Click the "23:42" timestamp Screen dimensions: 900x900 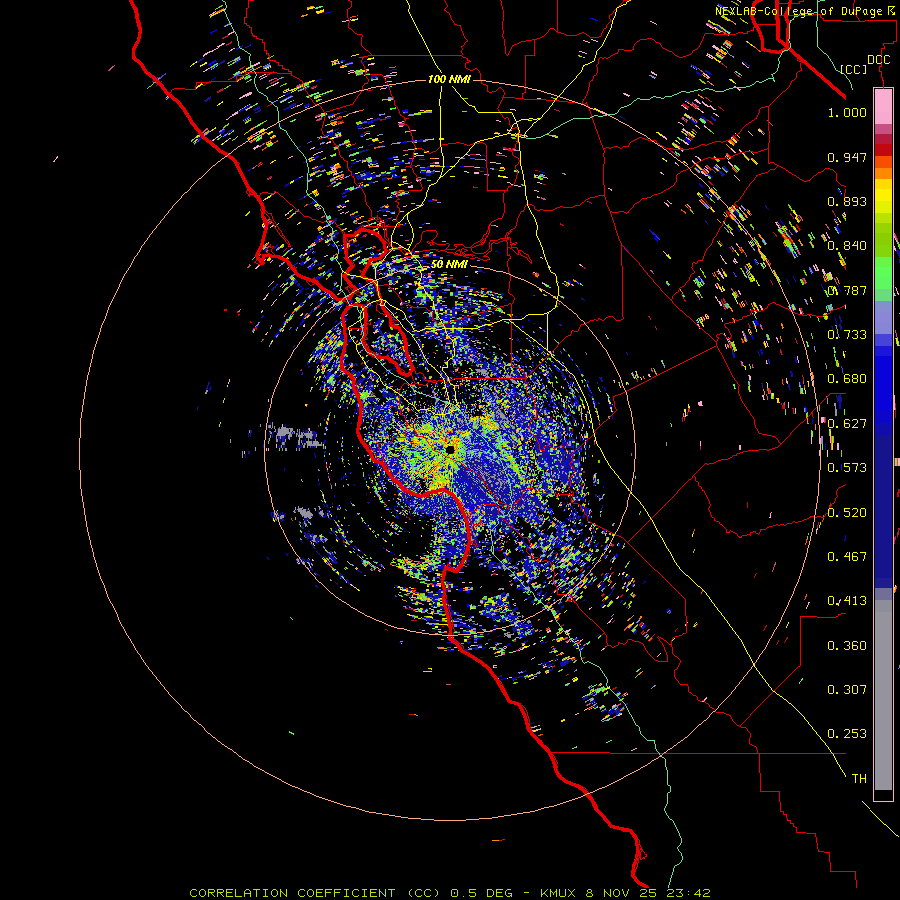688,893
